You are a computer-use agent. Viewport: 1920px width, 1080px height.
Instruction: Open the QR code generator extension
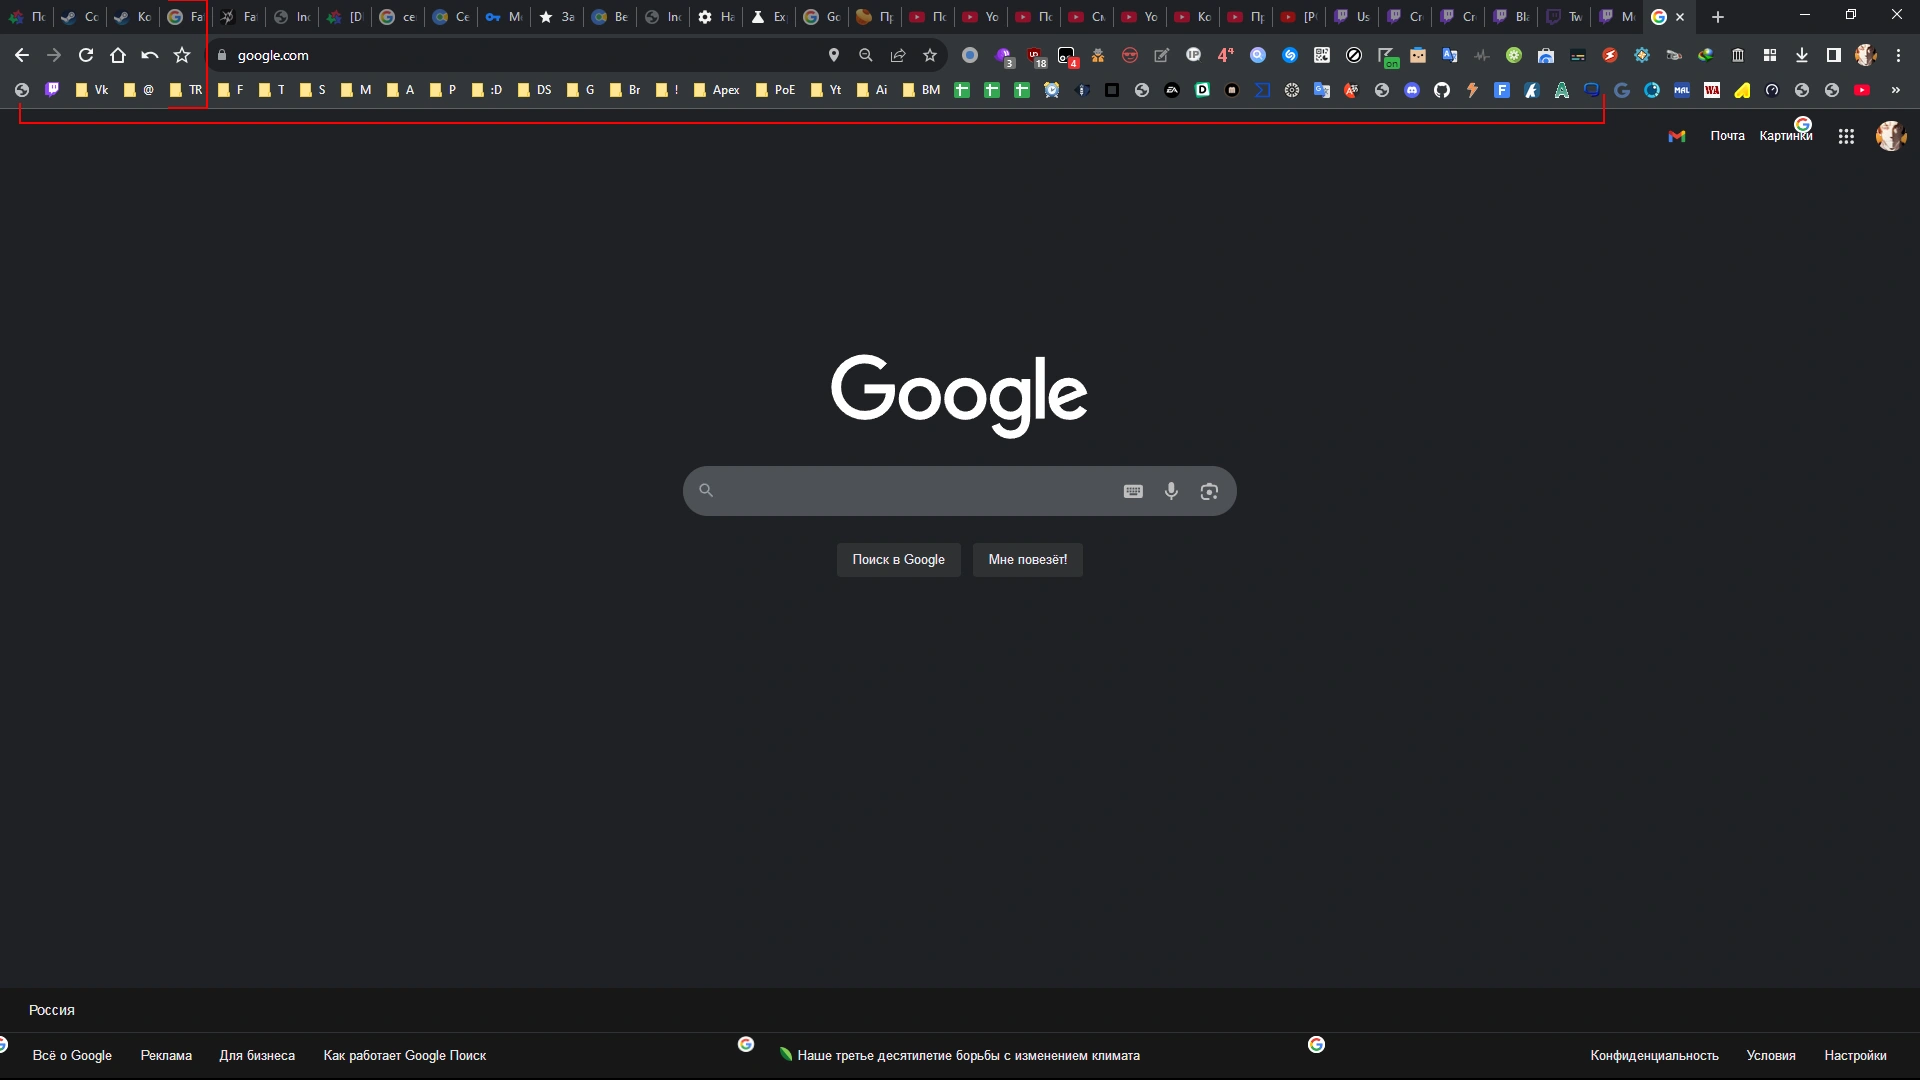(x=1322, y=55)
